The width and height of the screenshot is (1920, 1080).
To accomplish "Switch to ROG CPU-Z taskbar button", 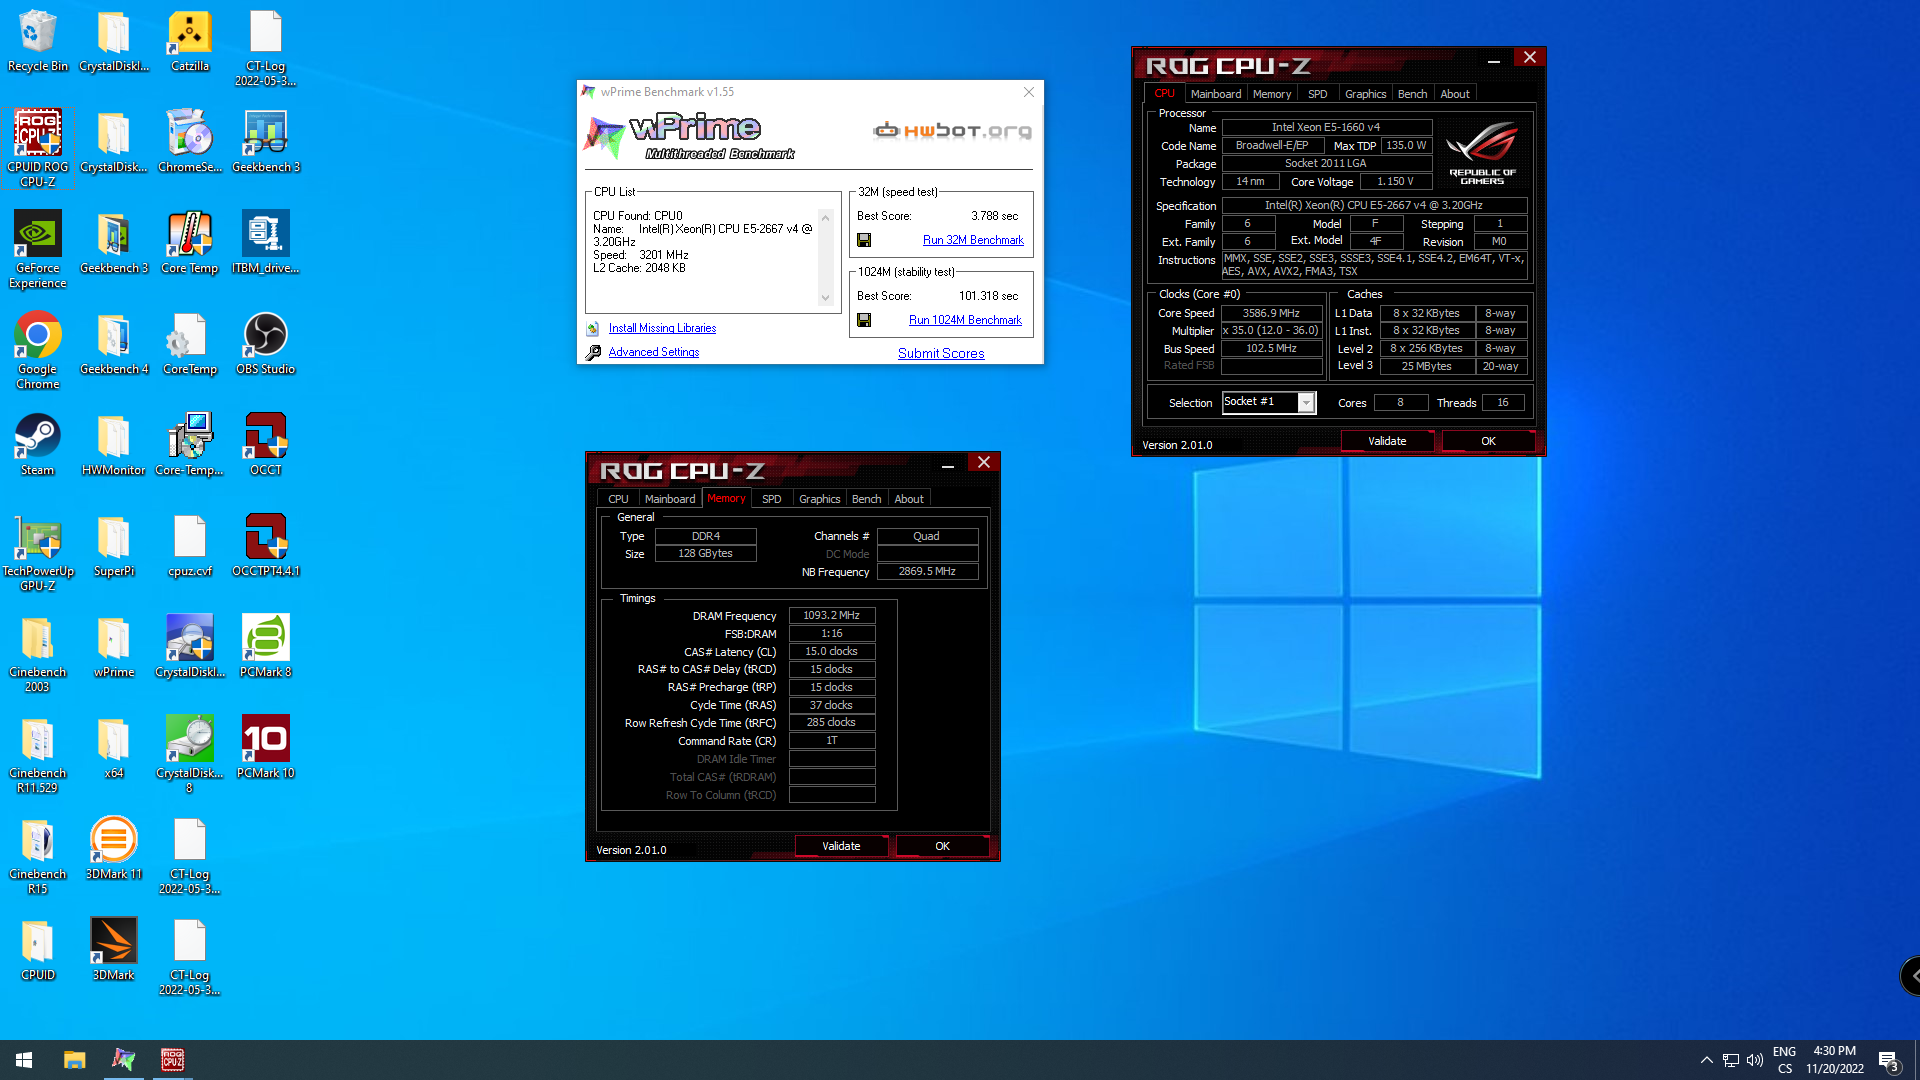I will point(172,1060).
